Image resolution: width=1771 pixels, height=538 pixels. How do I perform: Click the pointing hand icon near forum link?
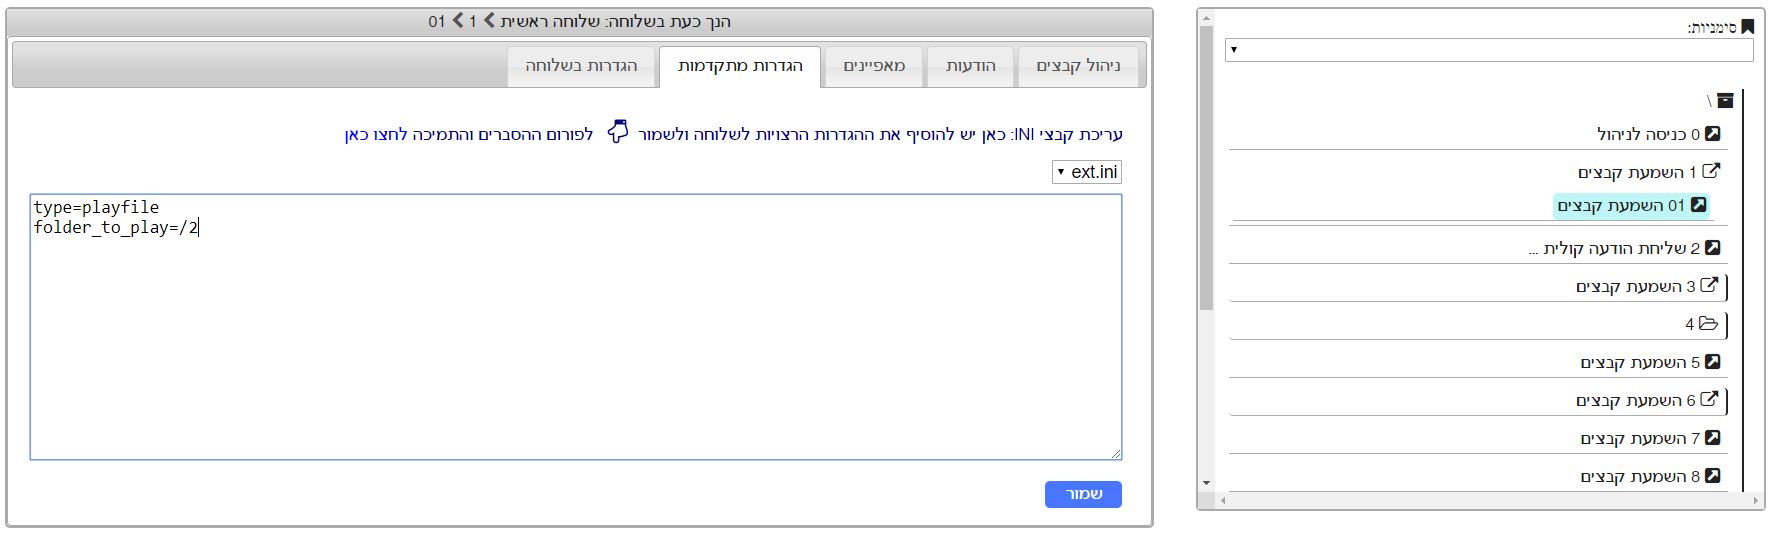pyautogui.click(x=618, y=132)
